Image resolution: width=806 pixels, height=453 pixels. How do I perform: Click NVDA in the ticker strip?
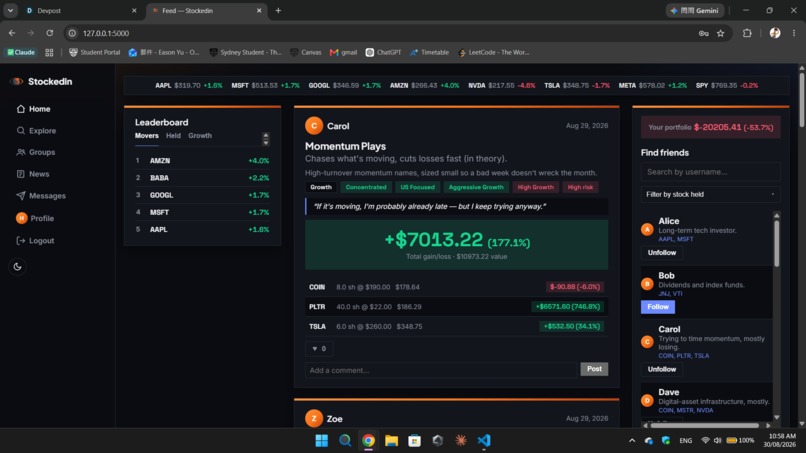click(502, 85)
